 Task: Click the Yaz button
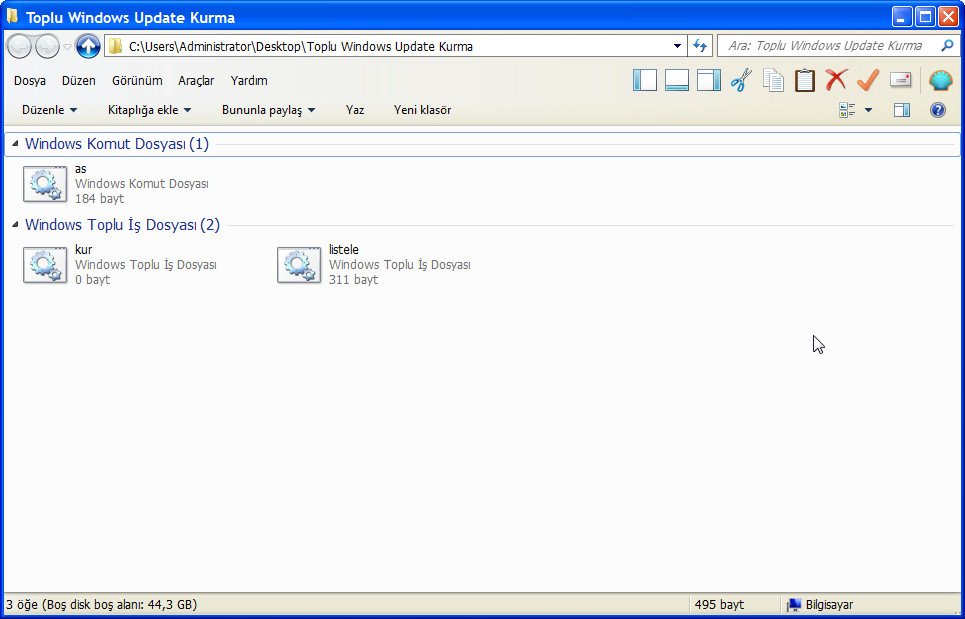coord(355,110)
